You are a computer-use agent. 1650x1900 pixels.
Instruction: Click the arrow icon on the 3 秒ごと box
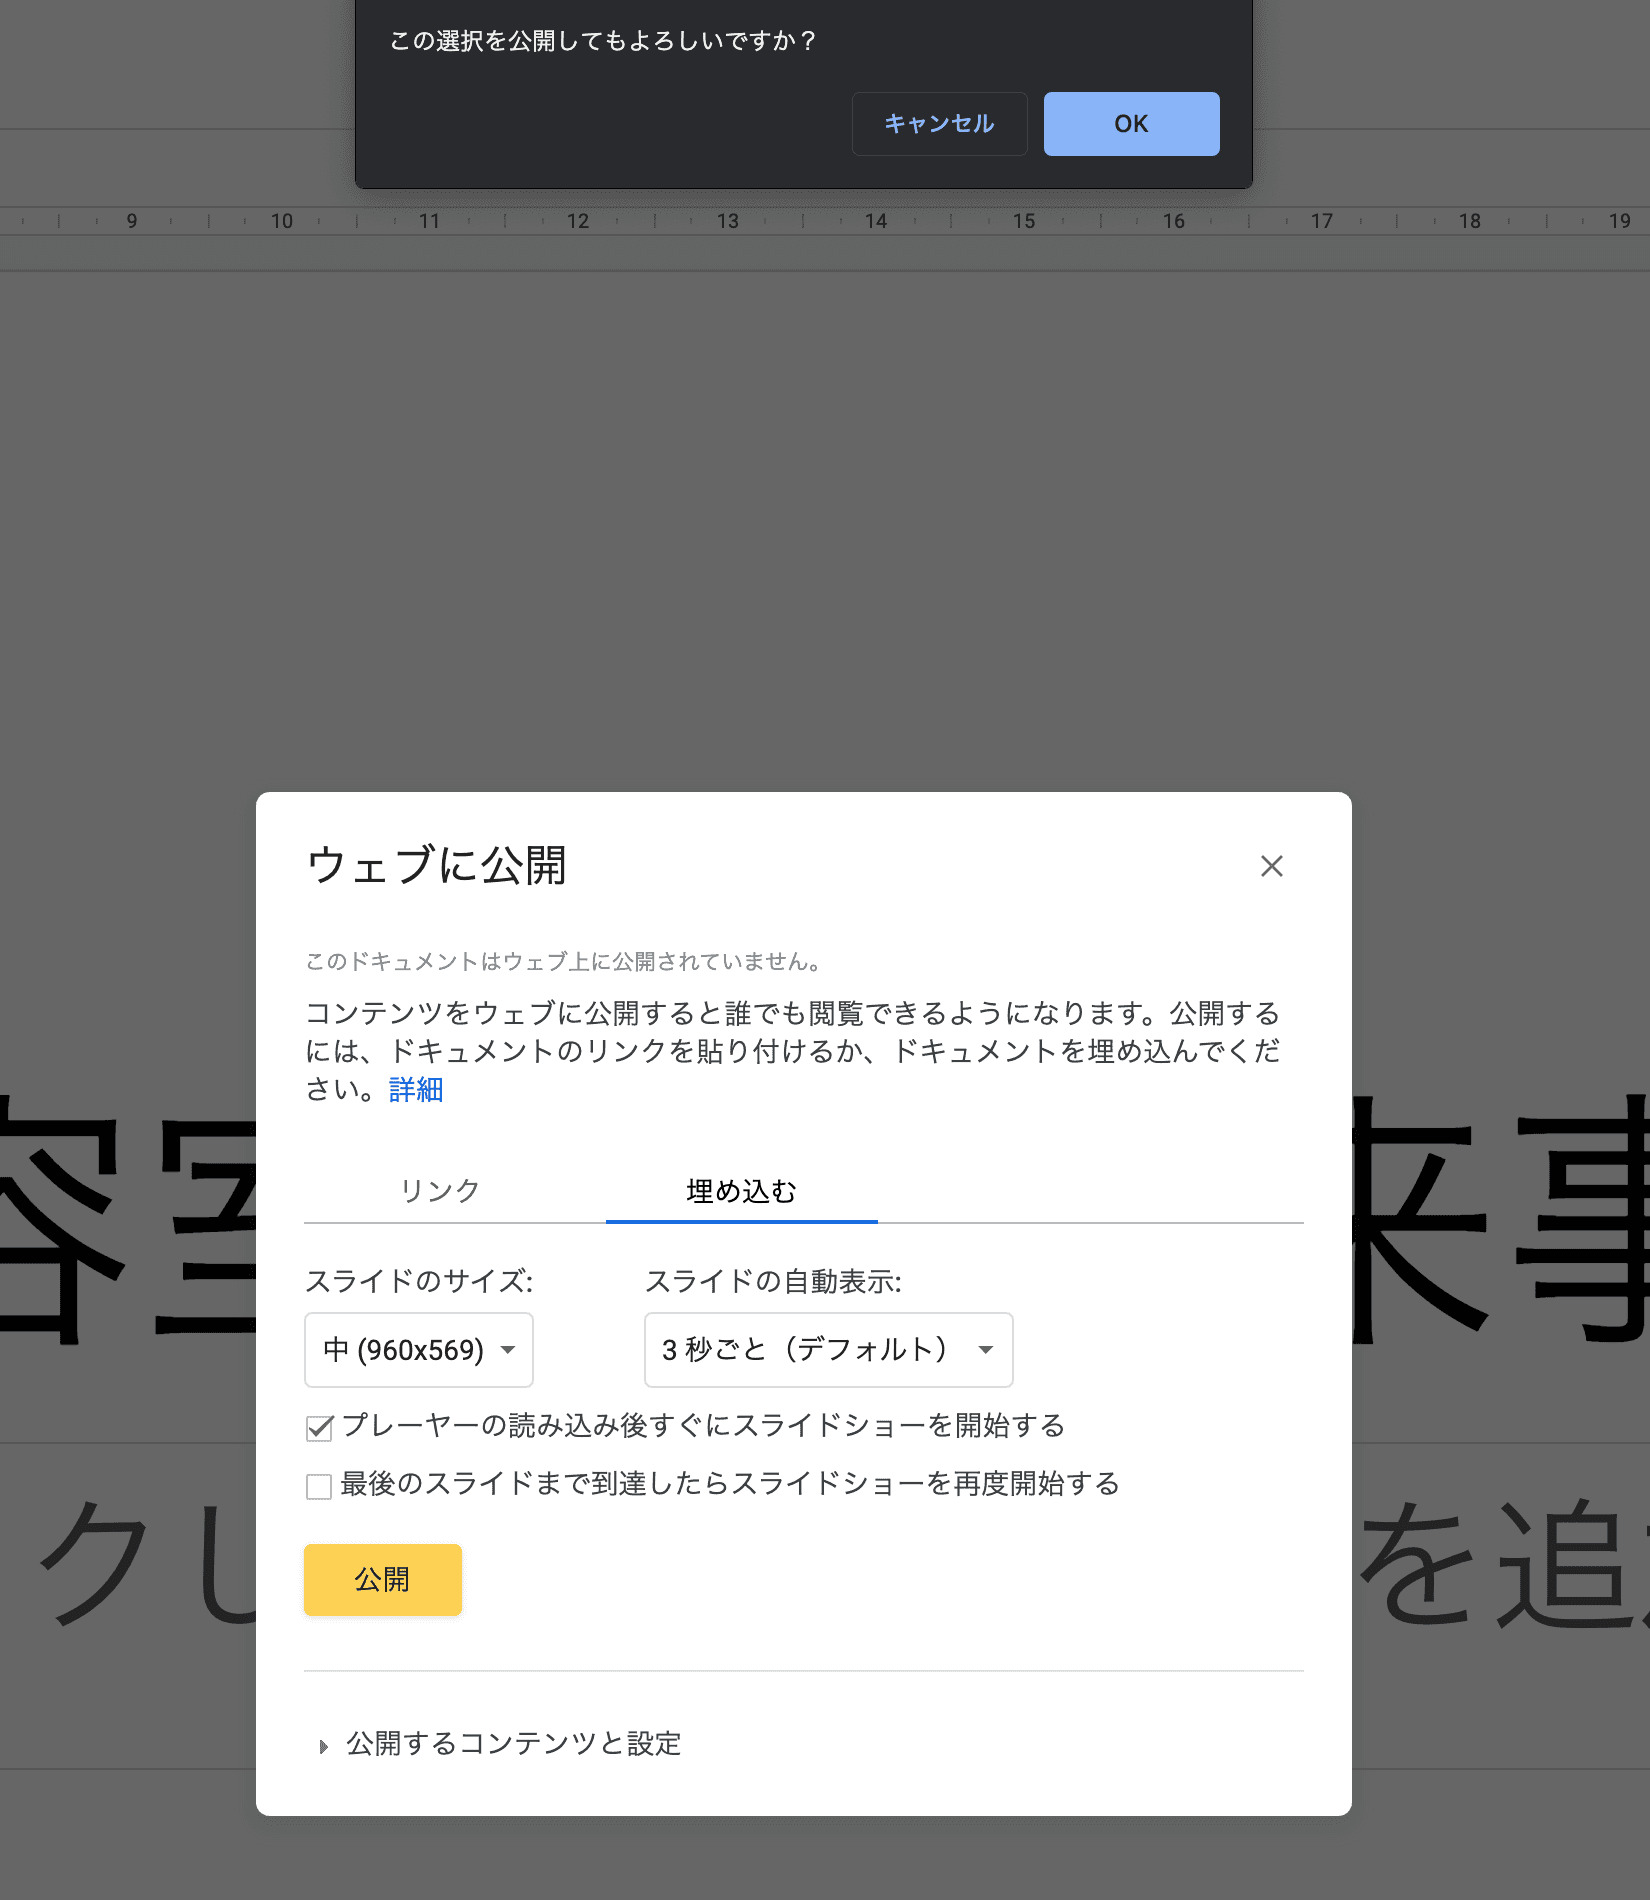(986, 1350)
